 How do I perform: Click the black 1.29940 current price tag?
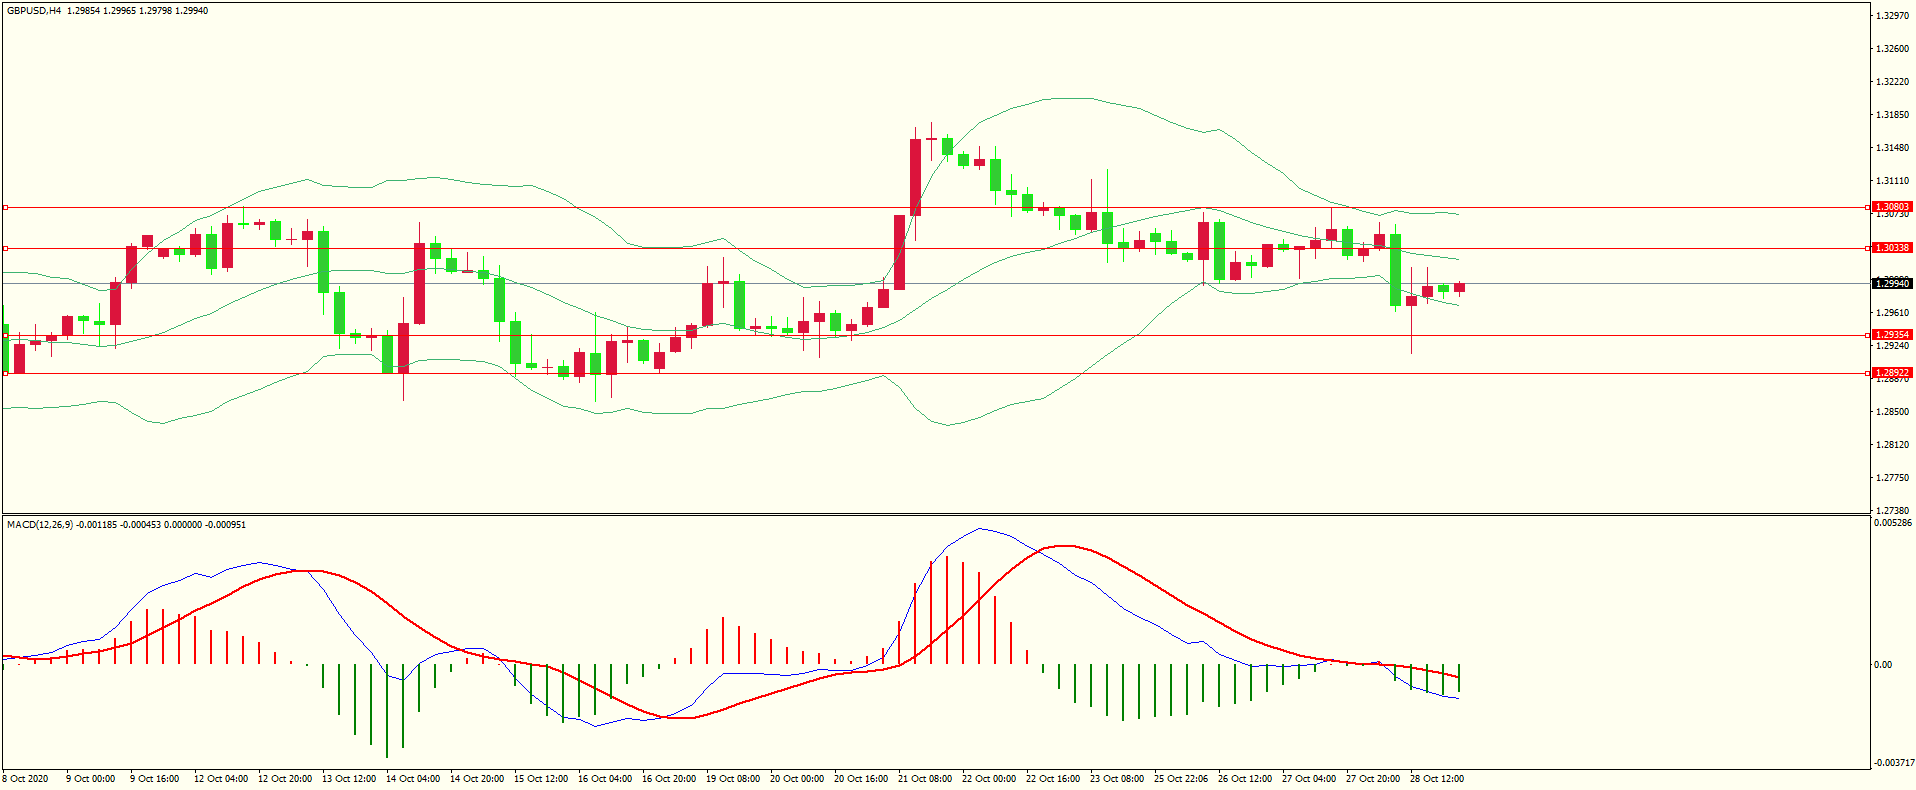[x=1892, y=284]
